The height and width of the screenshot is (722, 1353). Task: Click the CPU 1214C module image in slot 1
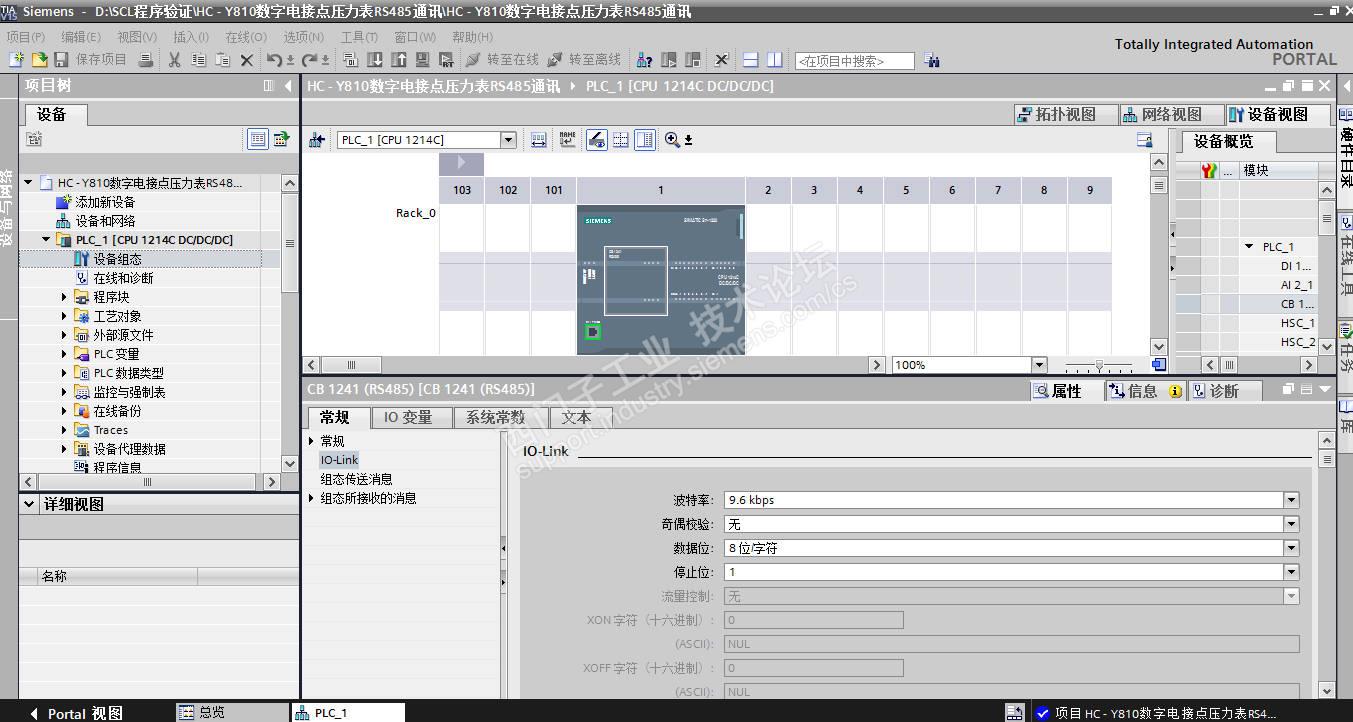coord(661,279)
